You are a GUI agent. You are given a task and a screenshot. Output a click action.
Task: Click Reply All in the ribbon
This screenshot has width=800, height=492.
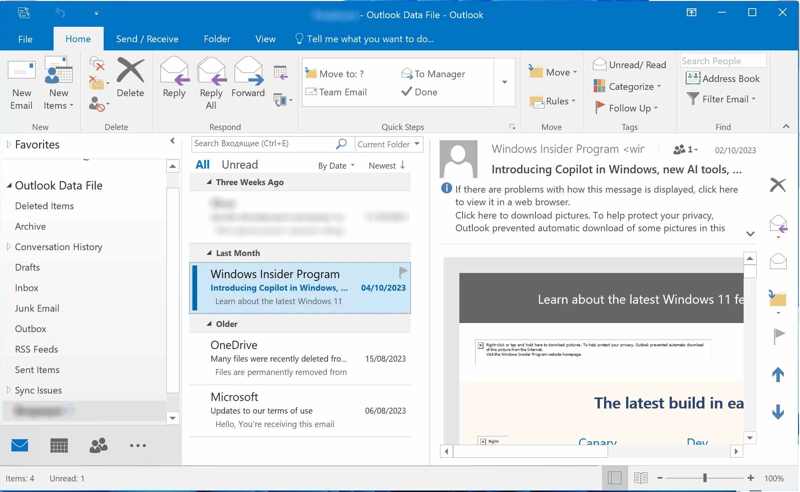coord(211,84)
